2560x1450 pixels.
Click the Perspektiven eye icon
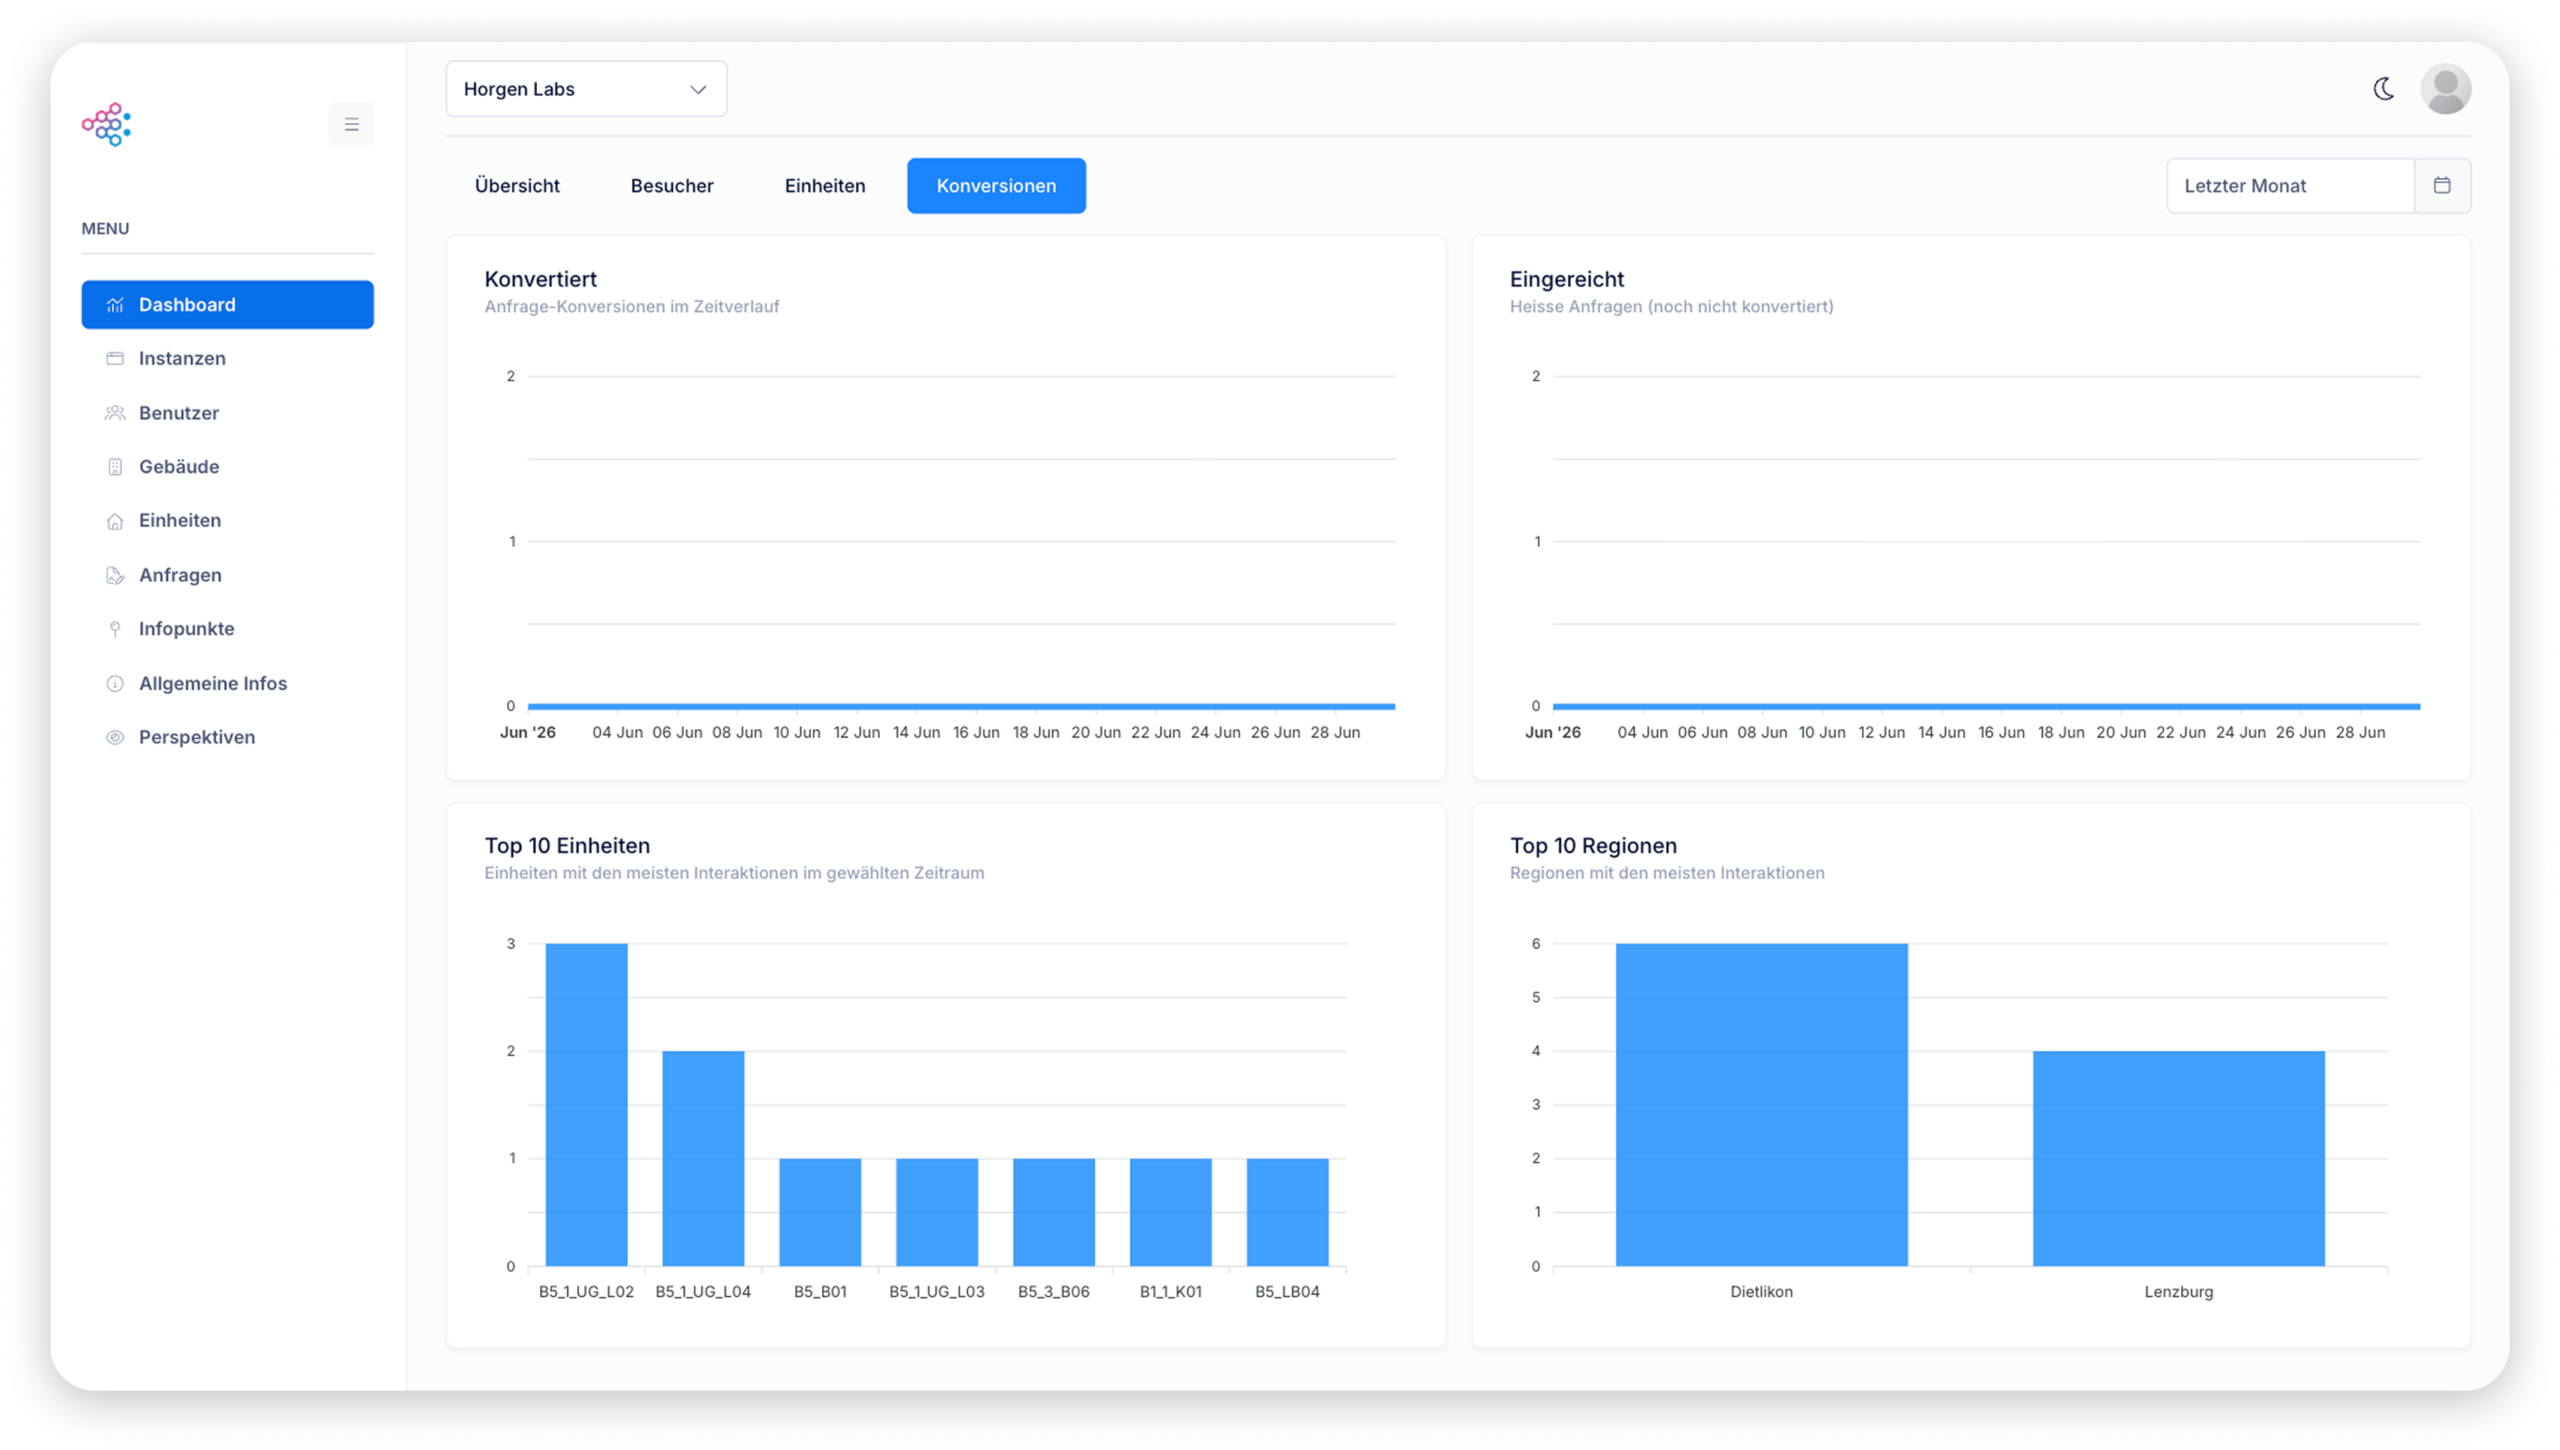click(x=115, y=737)
